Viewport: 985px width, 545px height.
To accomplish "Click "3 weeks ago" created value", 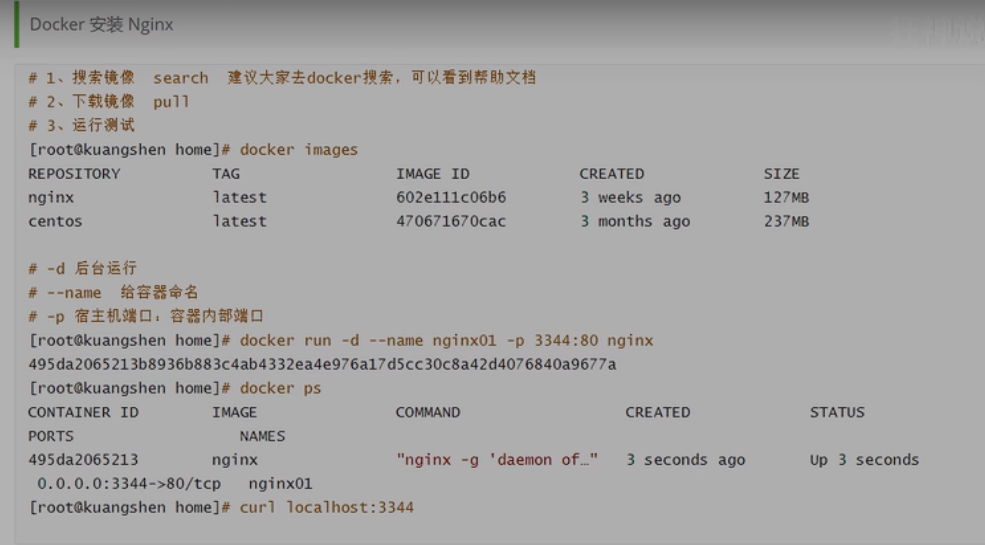I will (630, 198).
